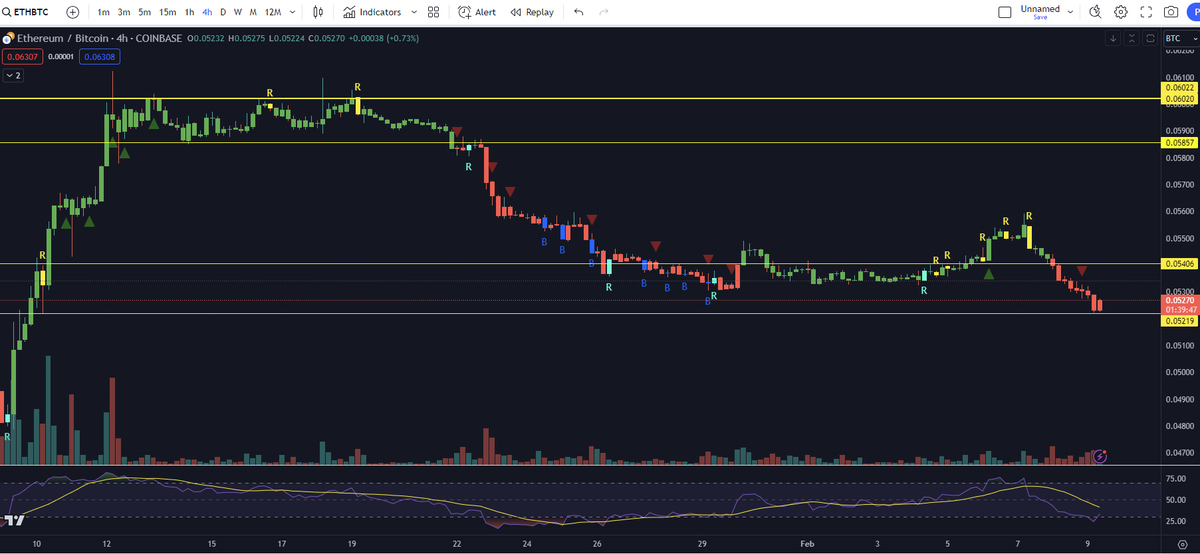The height and width of the screenshot is (554, 1200).
Task: Click the yellow horizontal line at 0.06020
Action: [x=580, y=99]
